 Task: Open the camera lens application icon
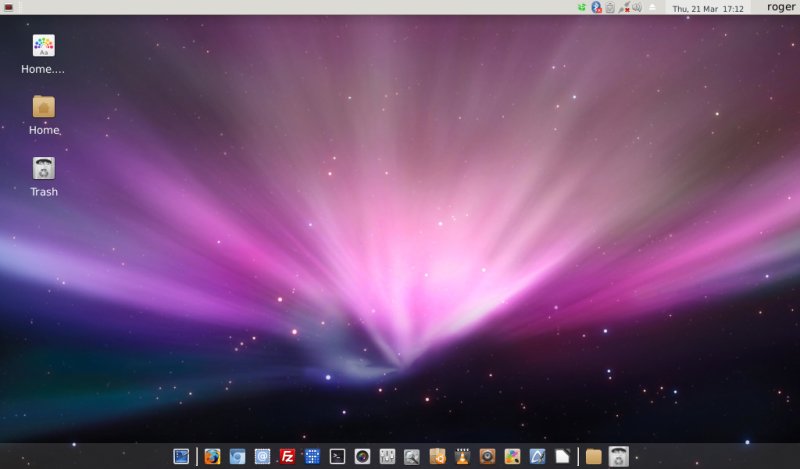[362, 456]
